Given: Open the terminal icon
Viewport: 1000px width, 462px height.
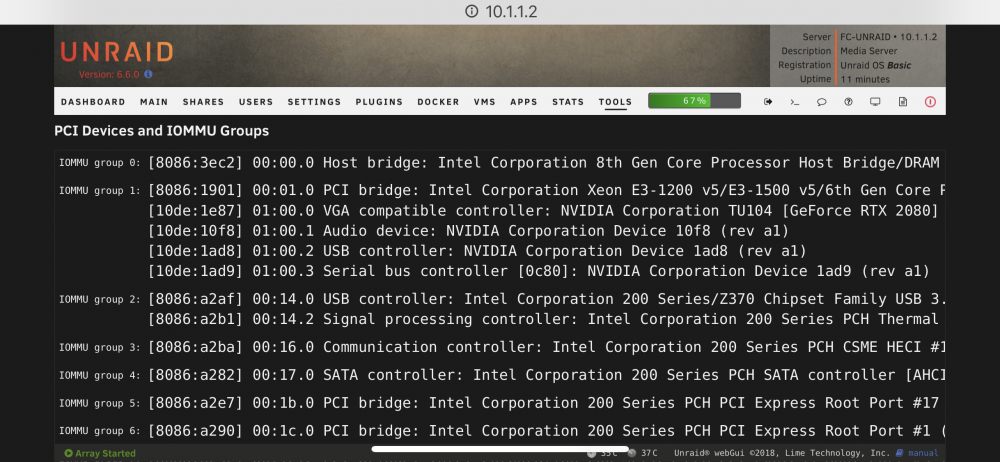Looking at the screenshot, I should (x=795, y=101).
